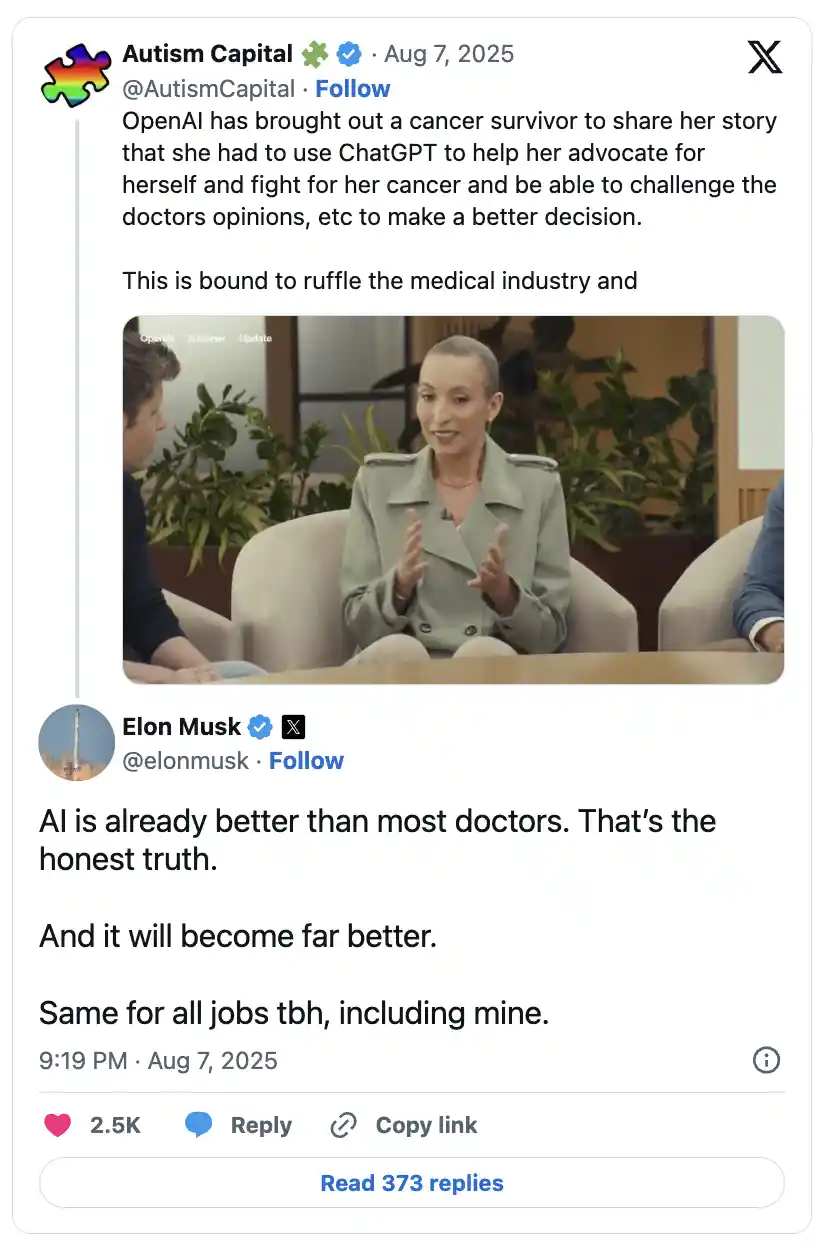This screenshot has height=1248, width=824.
Task: Click the chain link copy icon
Action: [x=343, y=1125]
